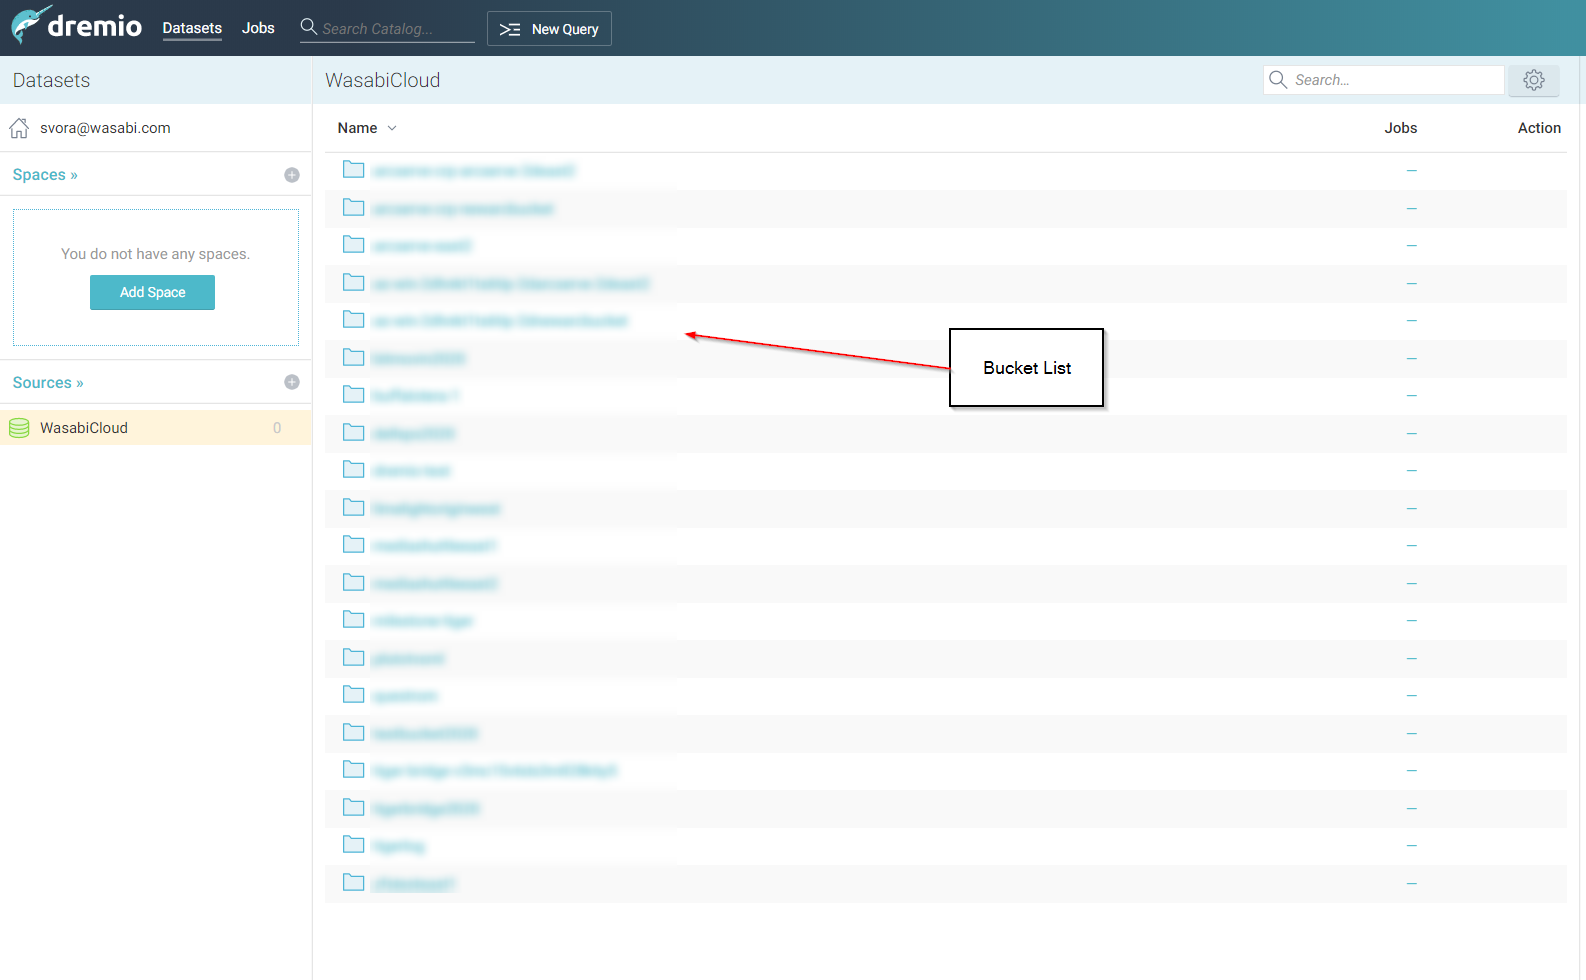
Task: Click the plus icon next to Sources
Action: pyautogui.click(x=292, y=382)
